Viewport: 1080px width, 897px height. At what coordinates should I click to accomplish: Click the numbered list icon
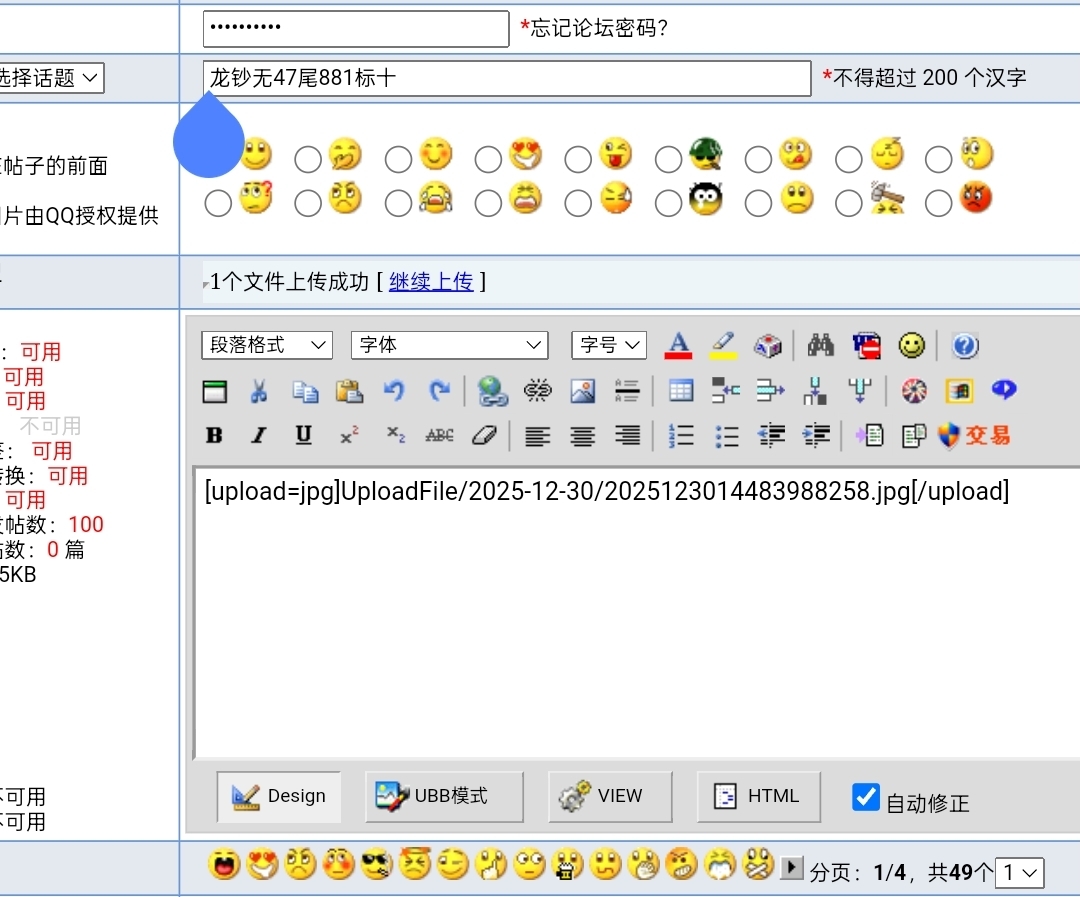pyautogui.click(x=681, y=436)
